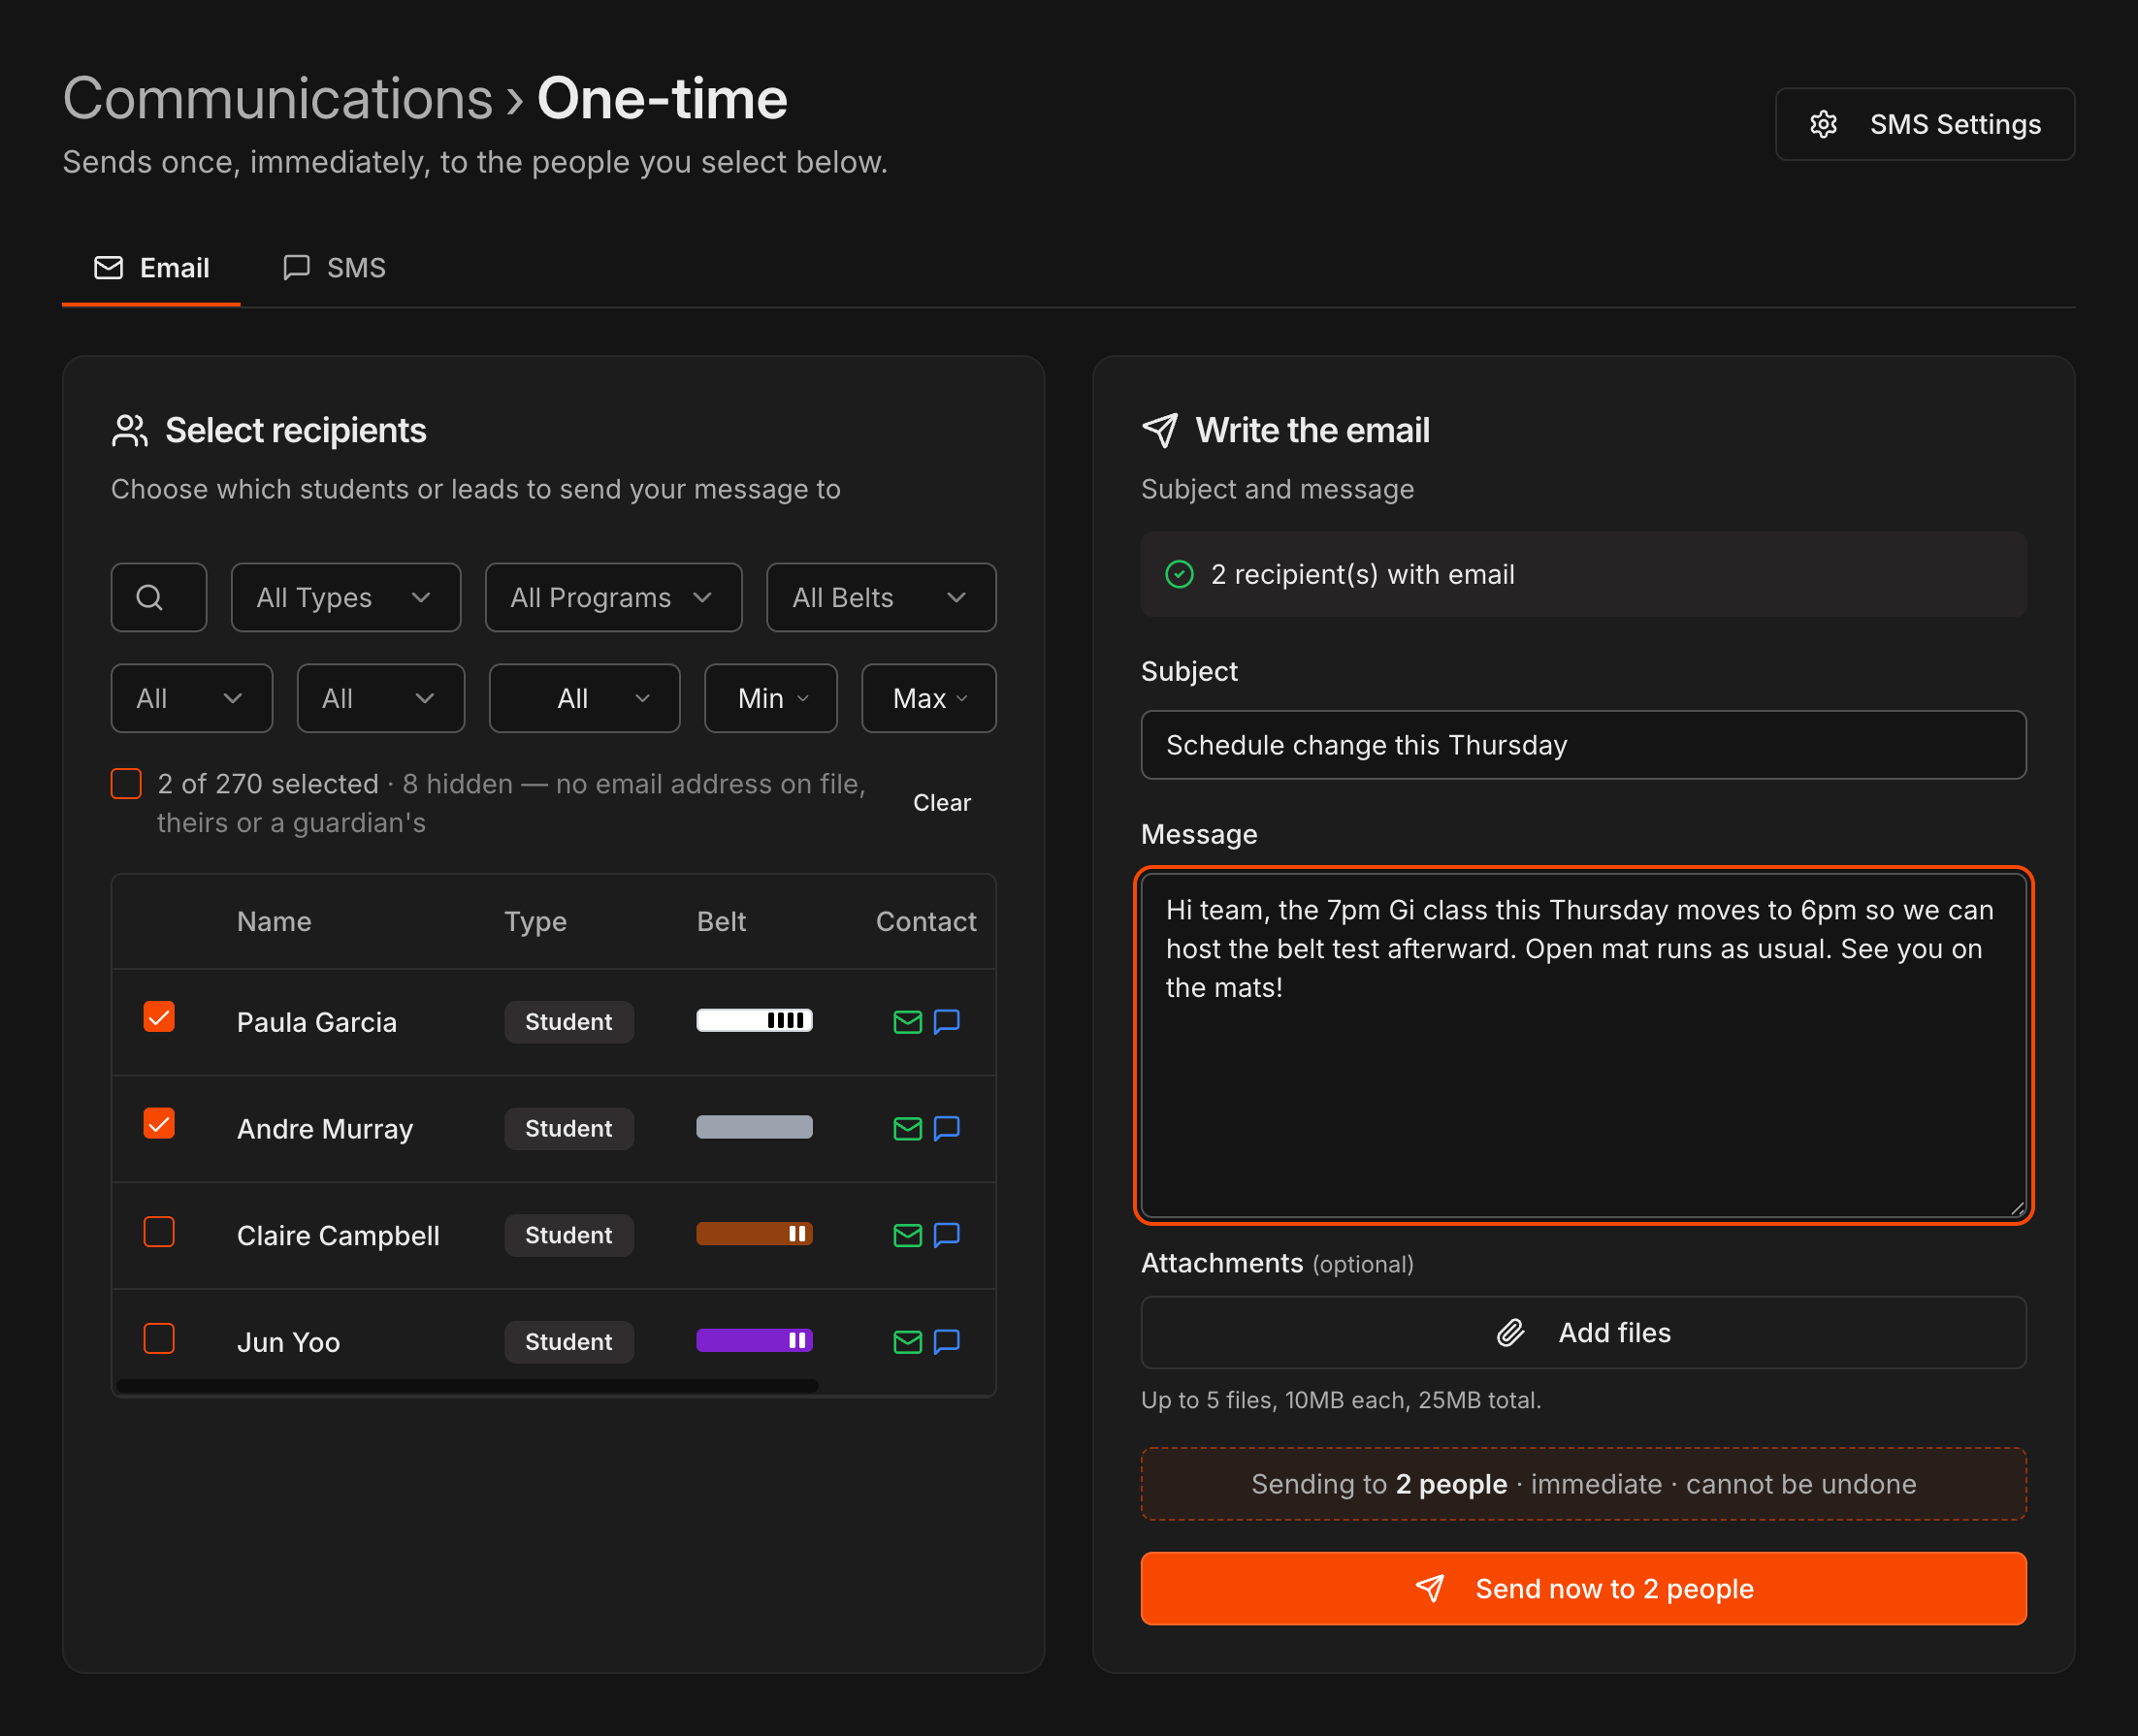The width and height of the screenshot is (2138, 1736).
Task: Click Send now to 2 people
Action: pos(1584,1588)
